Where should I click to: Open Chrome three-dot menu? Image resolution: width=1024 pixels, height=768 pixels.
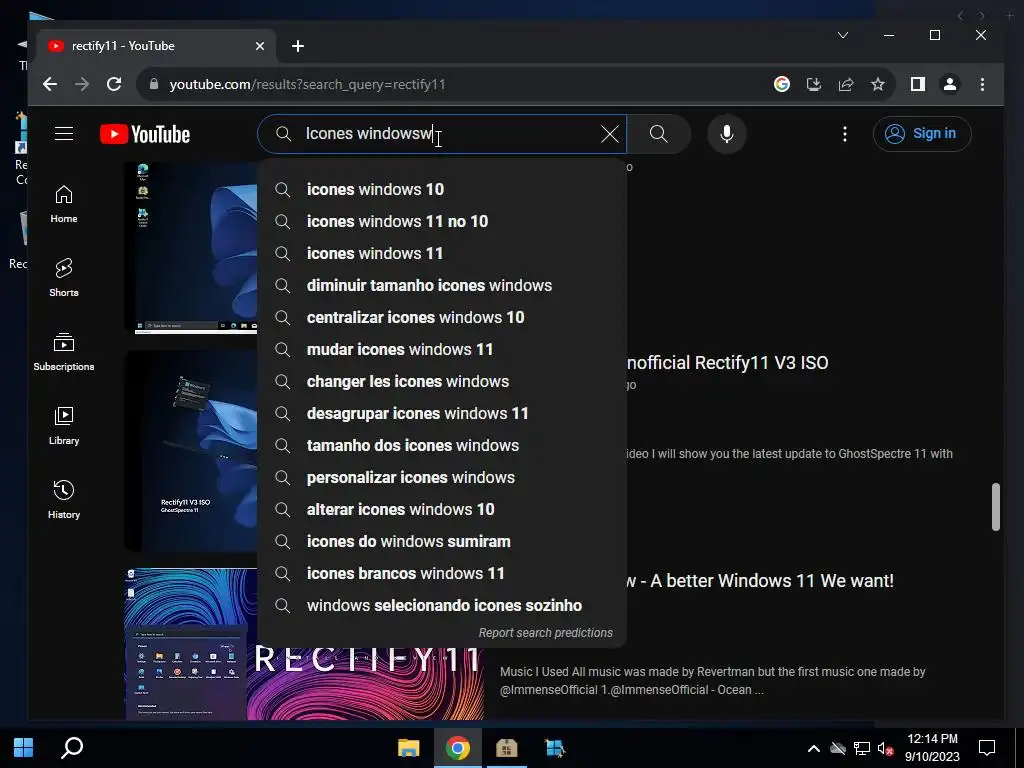(x=982, y=84)
